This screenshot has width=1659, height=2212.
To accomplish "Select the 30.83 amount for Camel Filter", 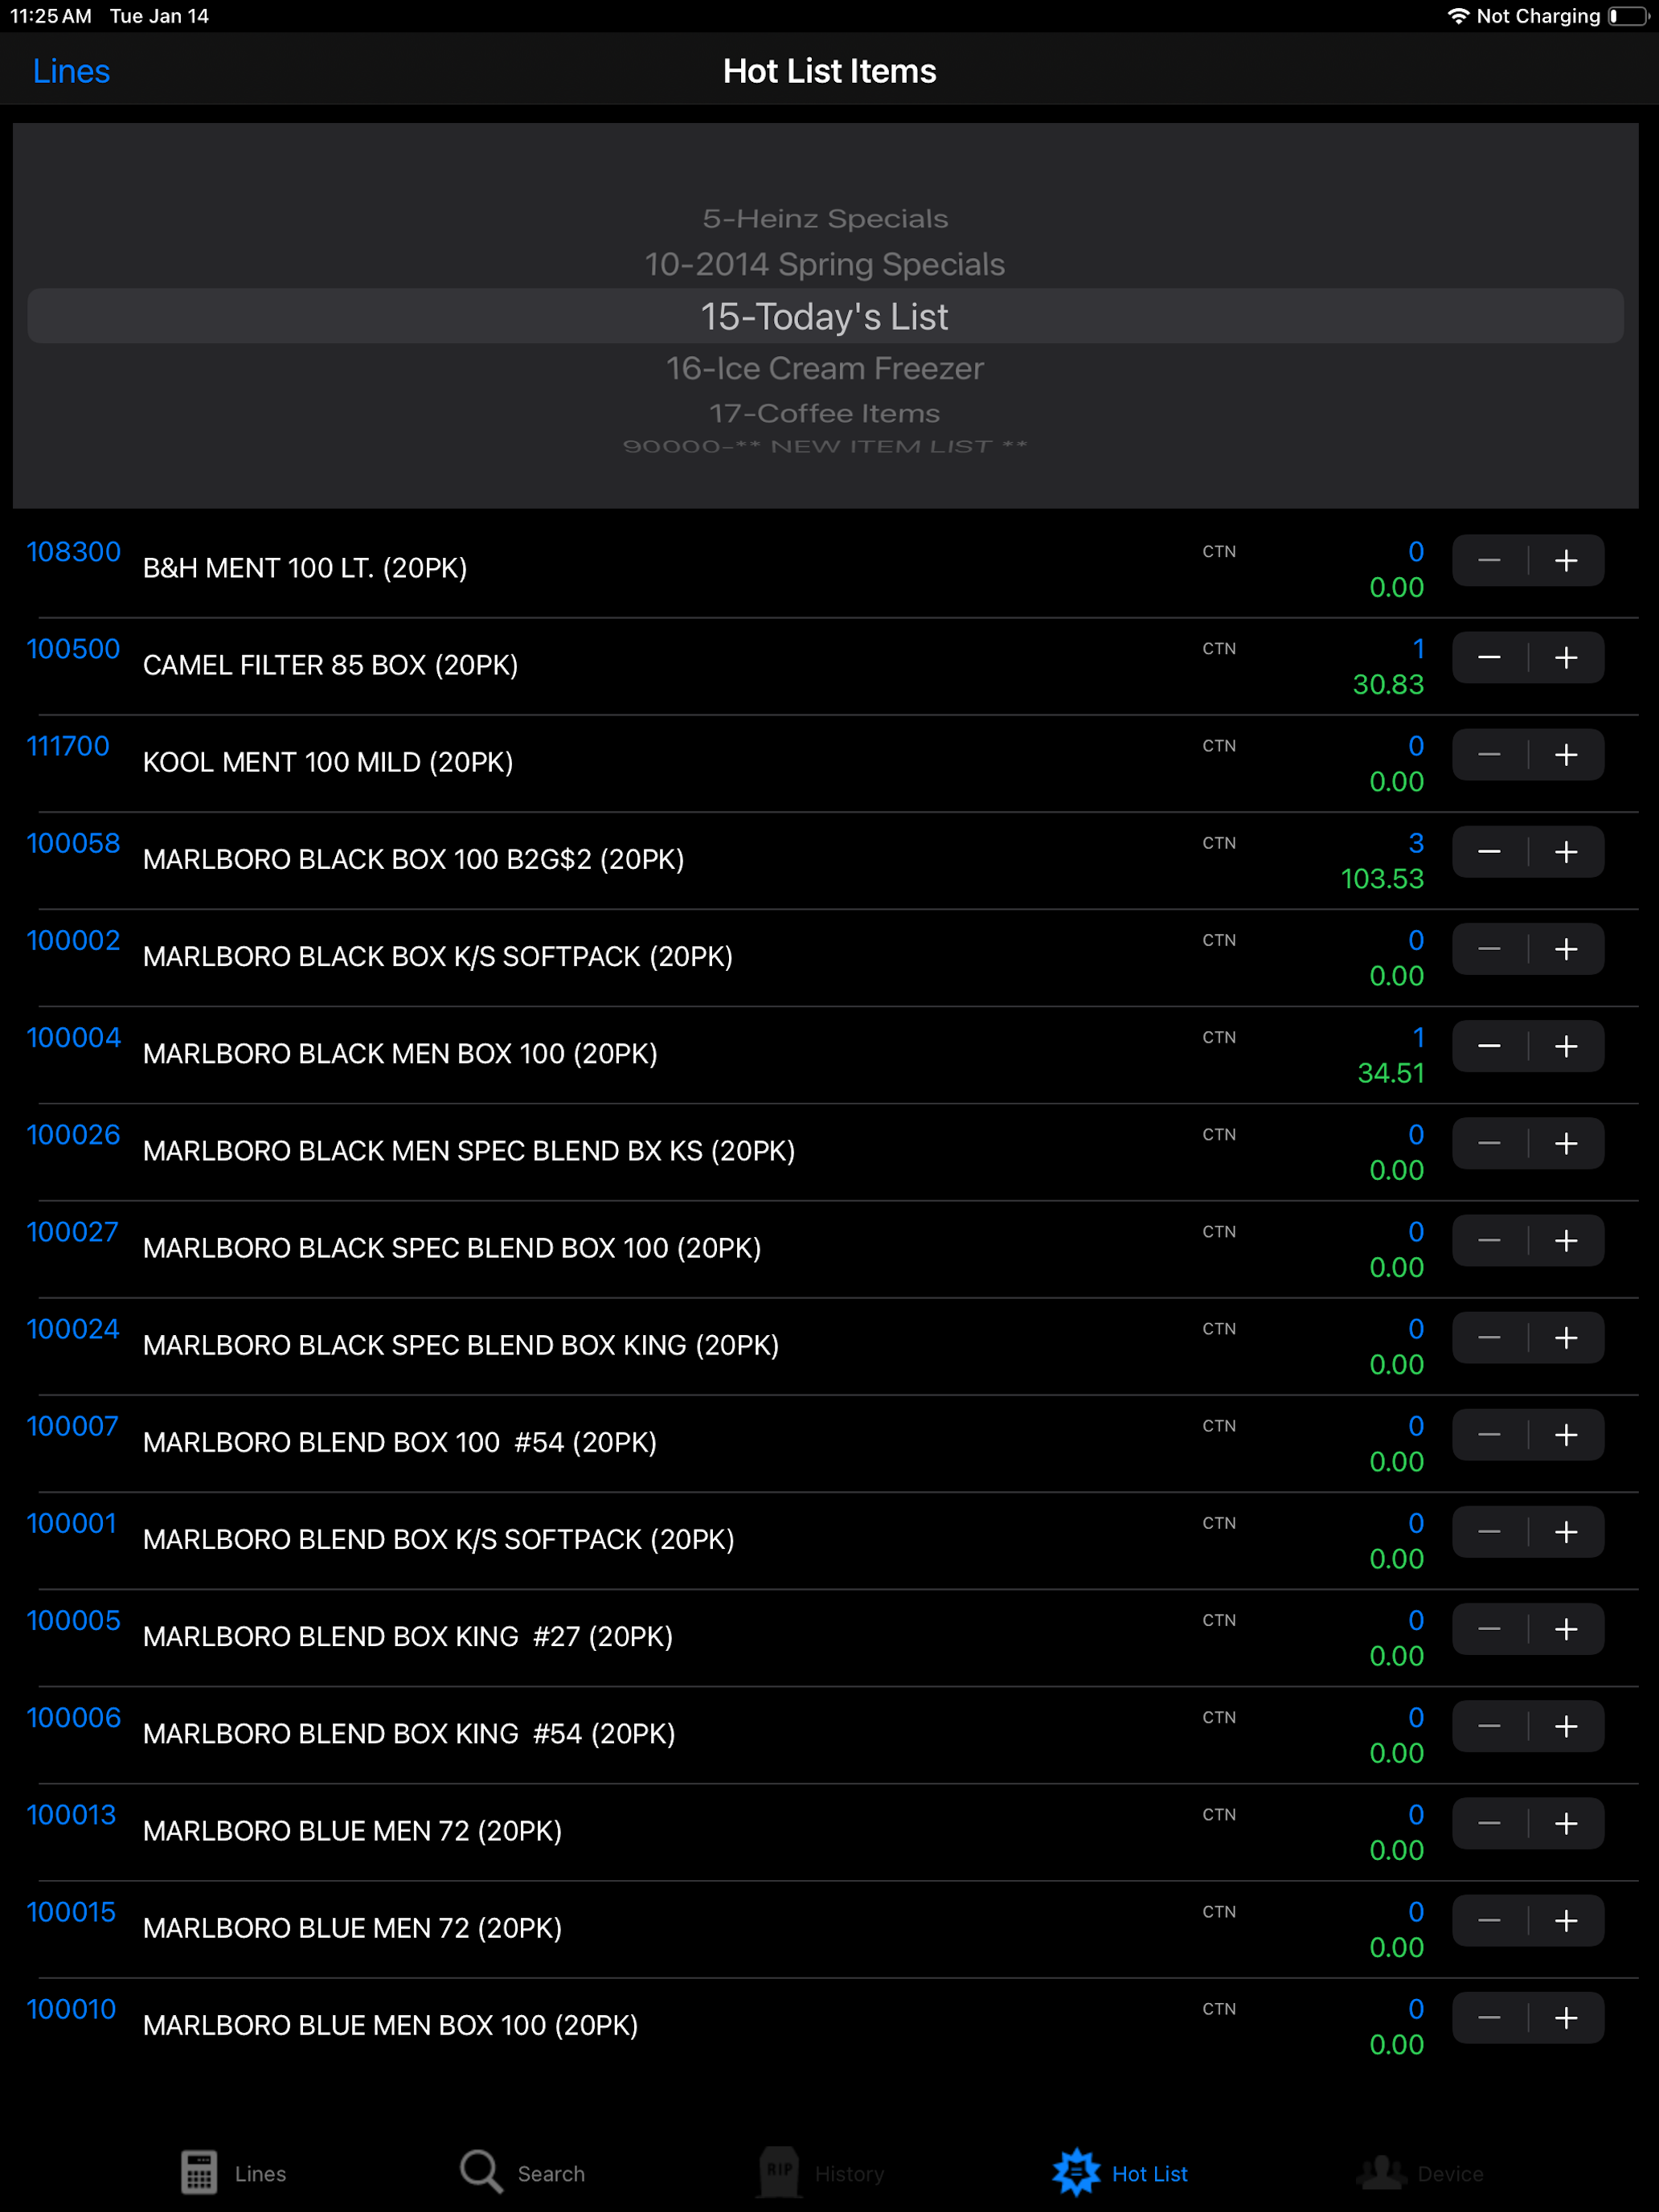I will (1387, 684).
